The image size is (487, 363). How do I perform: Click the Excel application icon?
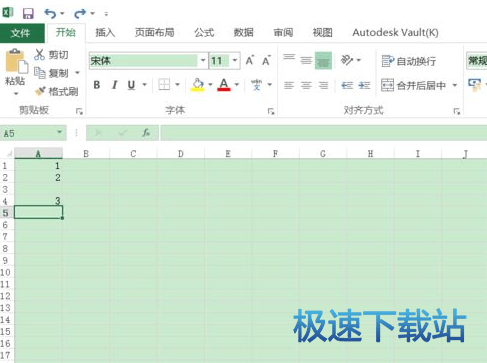pyautogui.click(x=8, y=13)
